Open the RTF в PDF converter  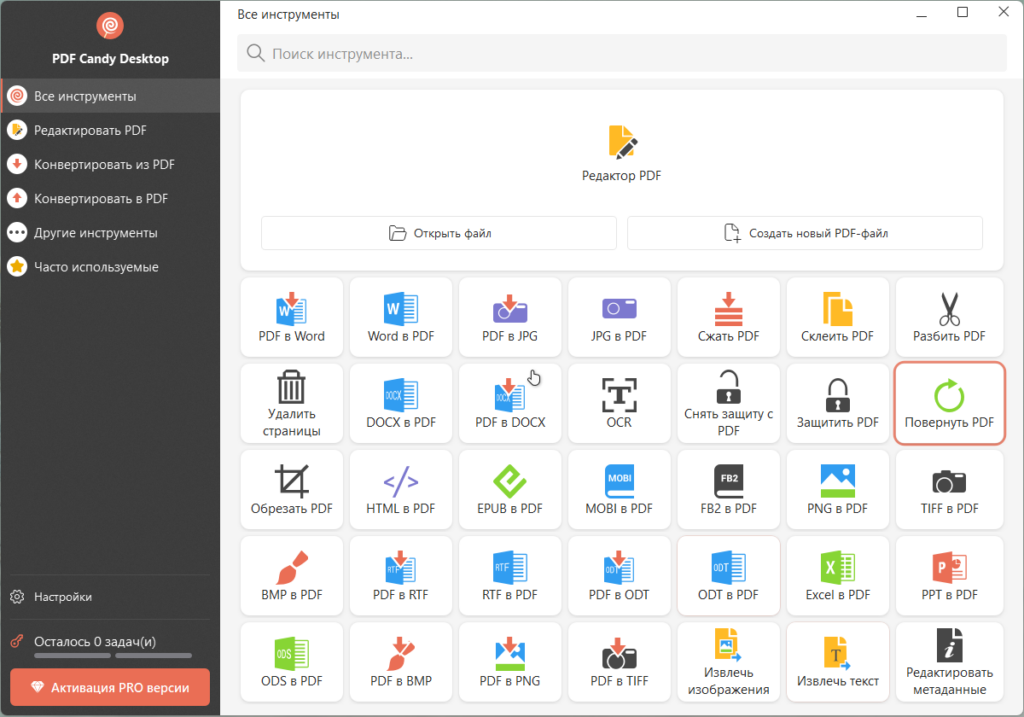tap(509, 576)
